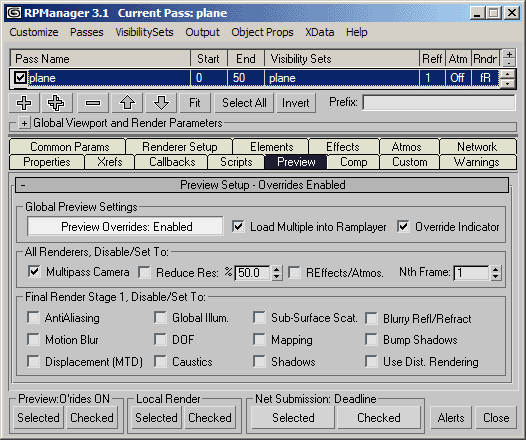Enable the AntiAliasing checkbox

[x=33, y=318]
